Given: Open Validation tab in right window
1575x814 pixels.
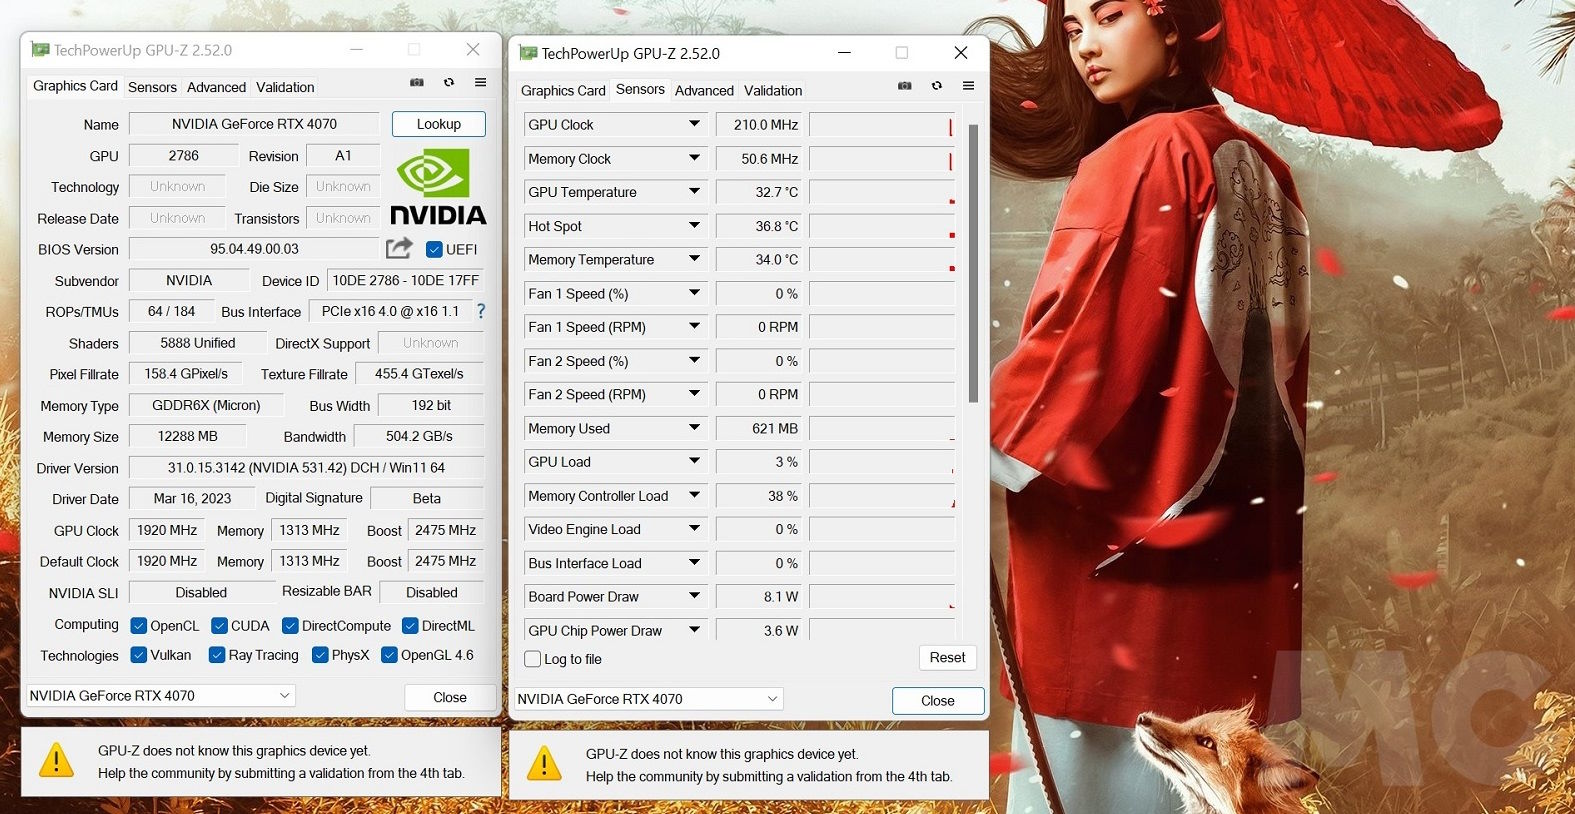Looking at the screenshot, I should pyautogui.click(x=773, y=90).
